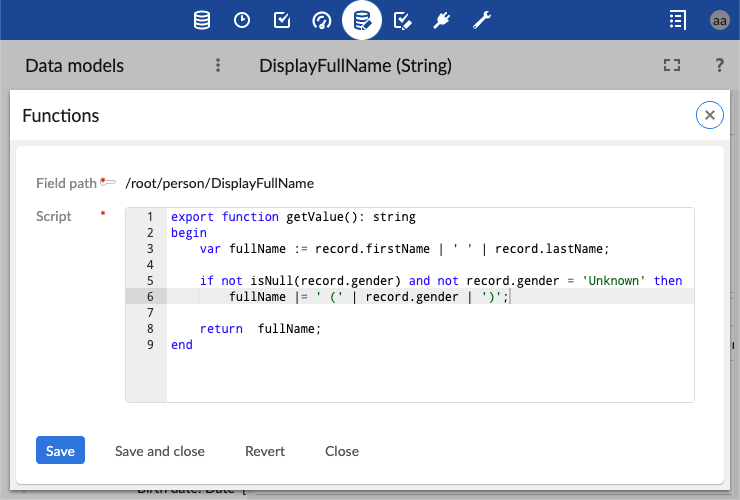Click the Revert button
The width and height of the screenshot is (740, 500).
265,451
